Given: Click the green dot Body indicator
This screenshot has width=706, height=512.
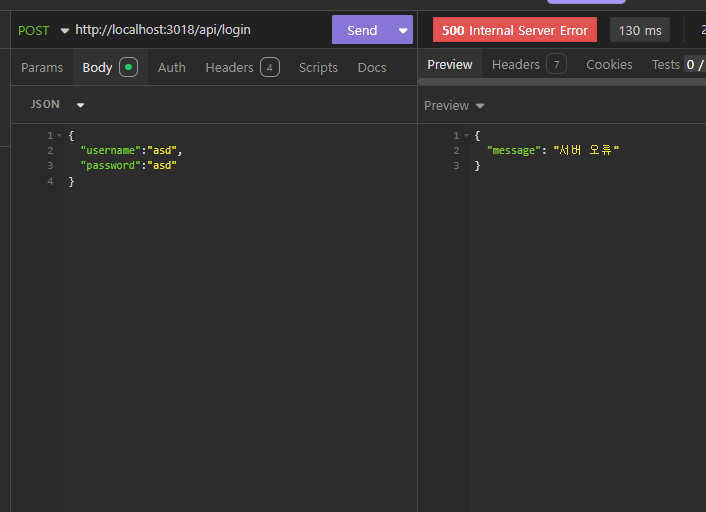Looking at the screenshot, I should pos(128,68).
